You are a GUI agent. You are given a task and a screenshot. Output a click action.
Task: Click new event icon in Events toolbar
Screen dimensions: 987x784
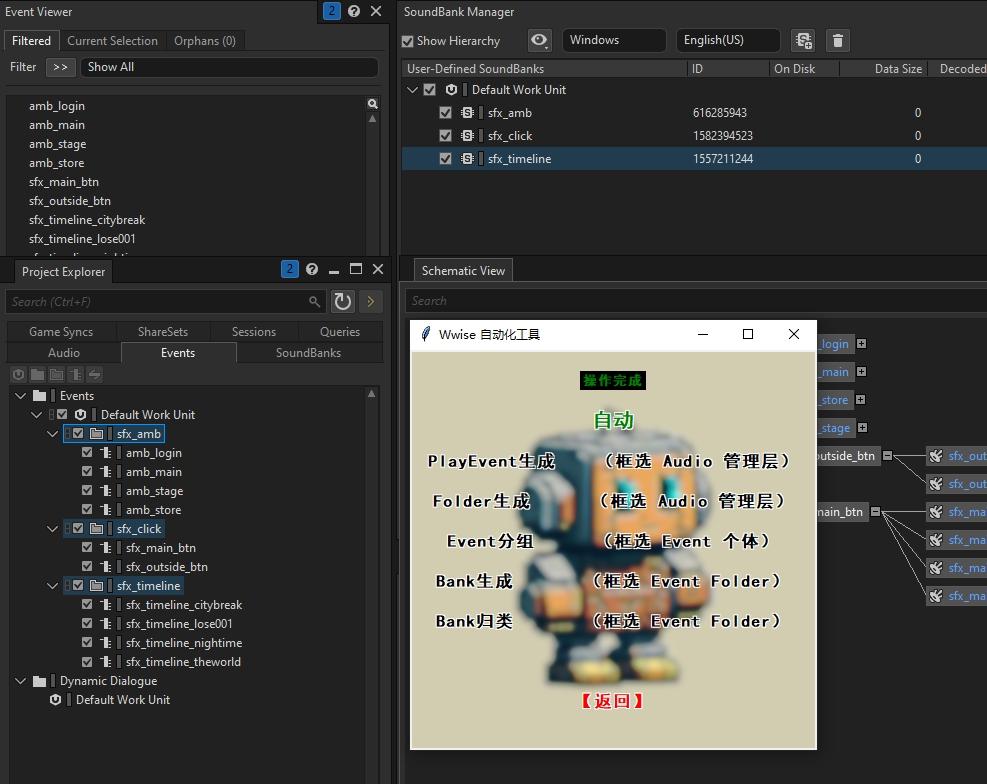pyautogui.click(x=76, y=375)
